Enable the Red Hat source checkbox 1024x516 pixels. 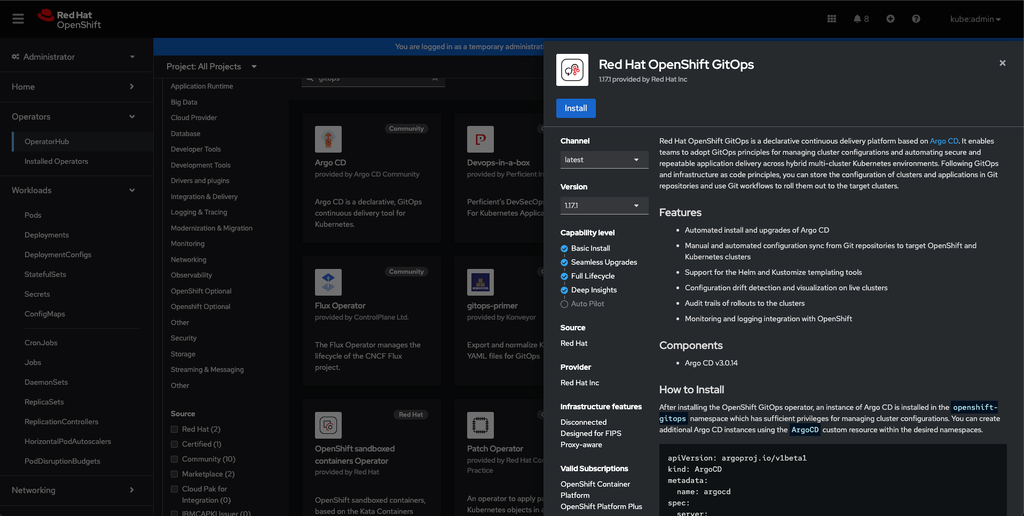coord(175,429)
